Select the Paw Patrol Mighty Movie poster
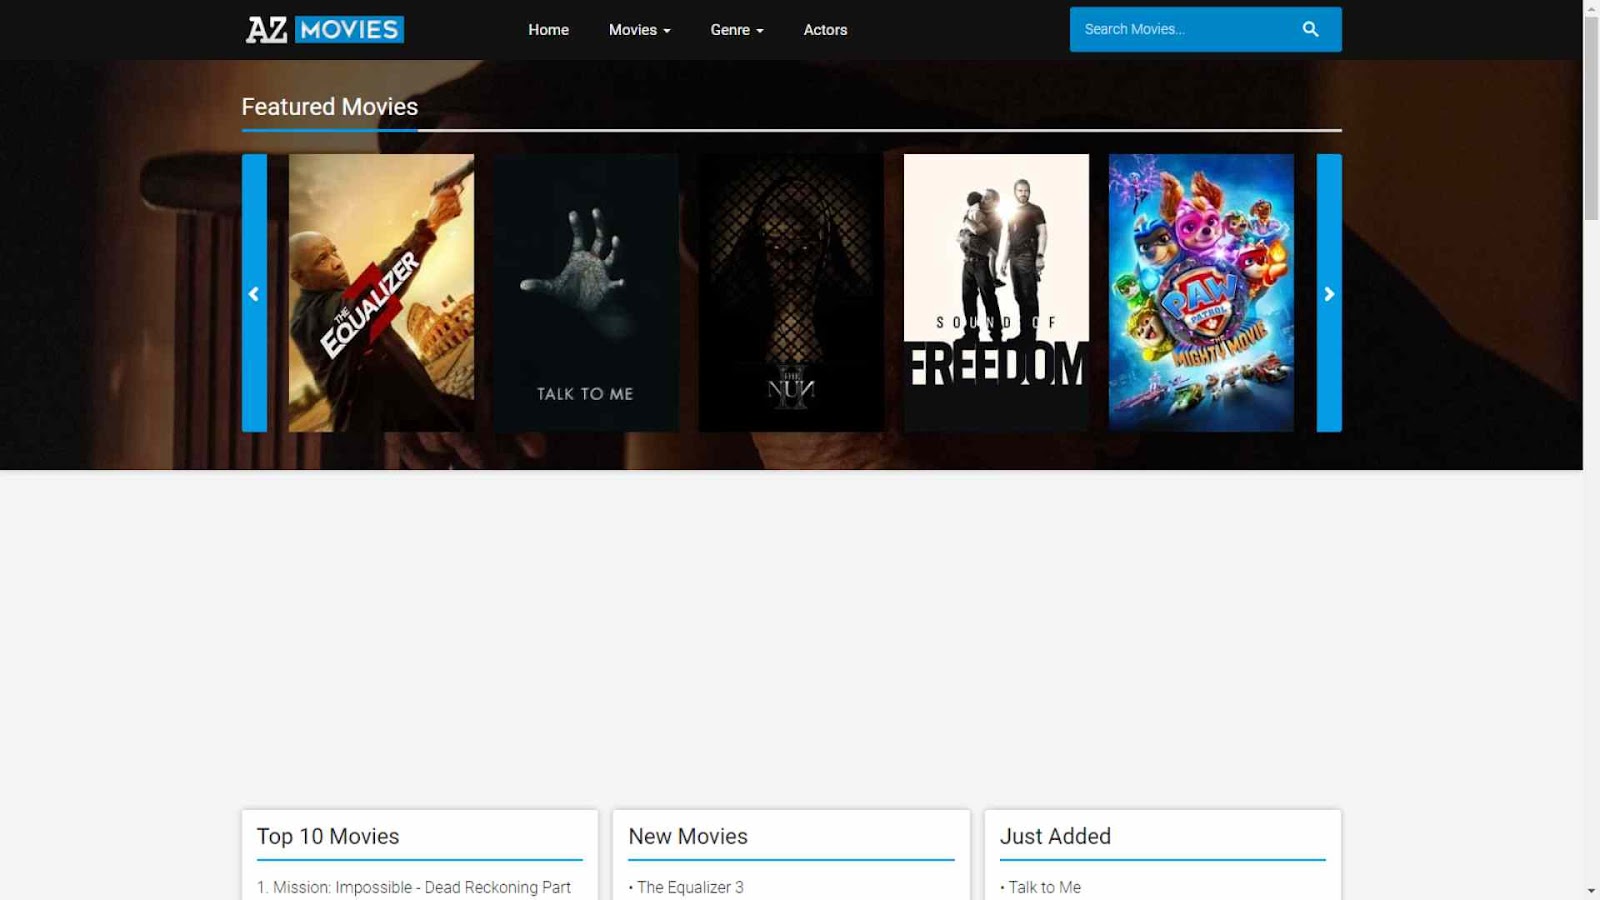Screen dimensions: 1600x900 [1201, 293]
